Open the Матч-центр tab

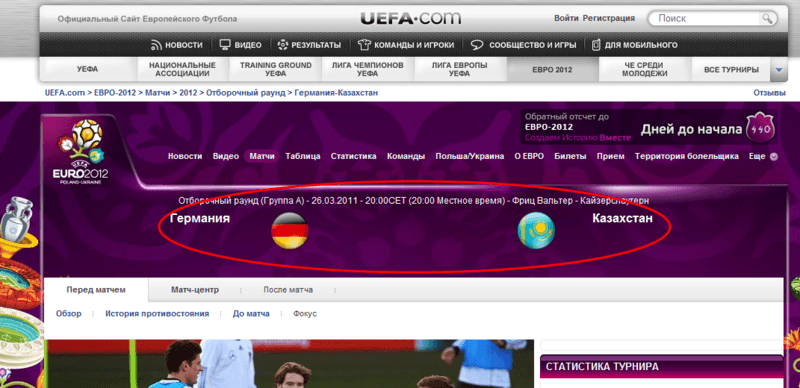coord(195,290)
